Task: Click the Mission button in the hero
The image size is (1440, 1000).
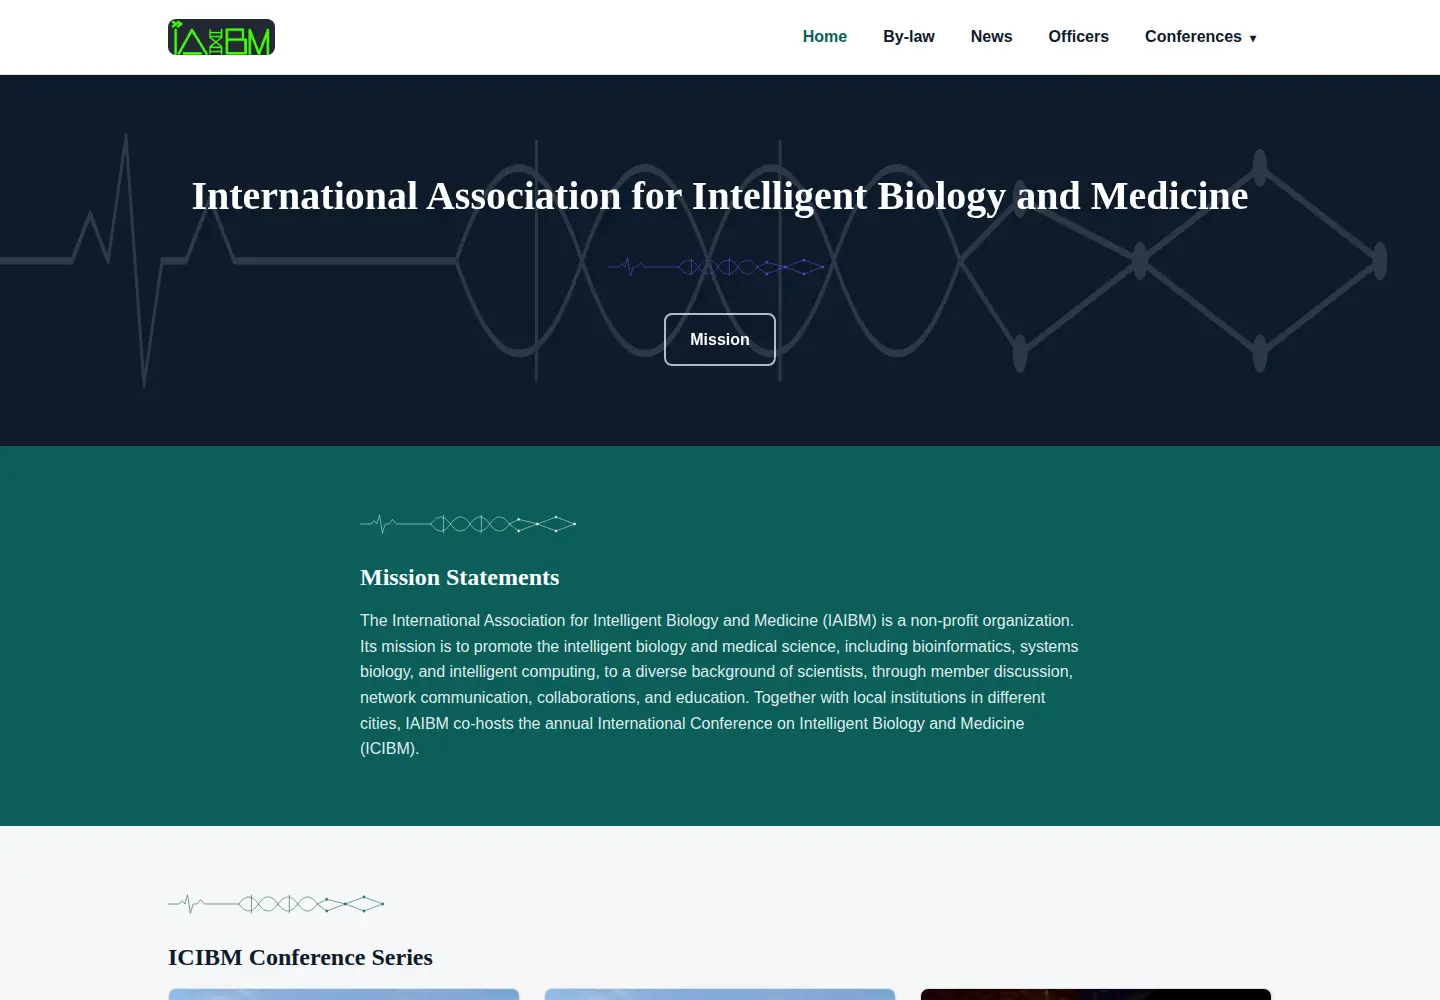Action: pos(720,340)
